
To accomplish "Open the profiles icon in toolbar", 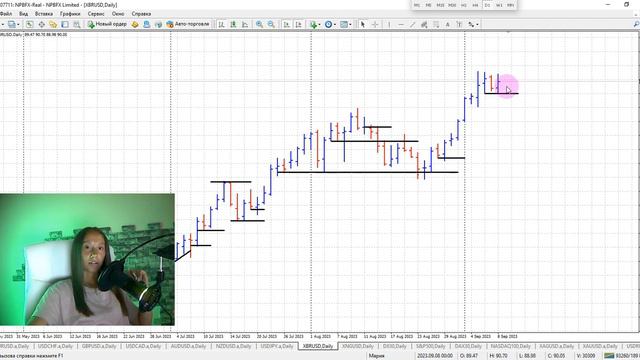I will [x=11, y=24].
